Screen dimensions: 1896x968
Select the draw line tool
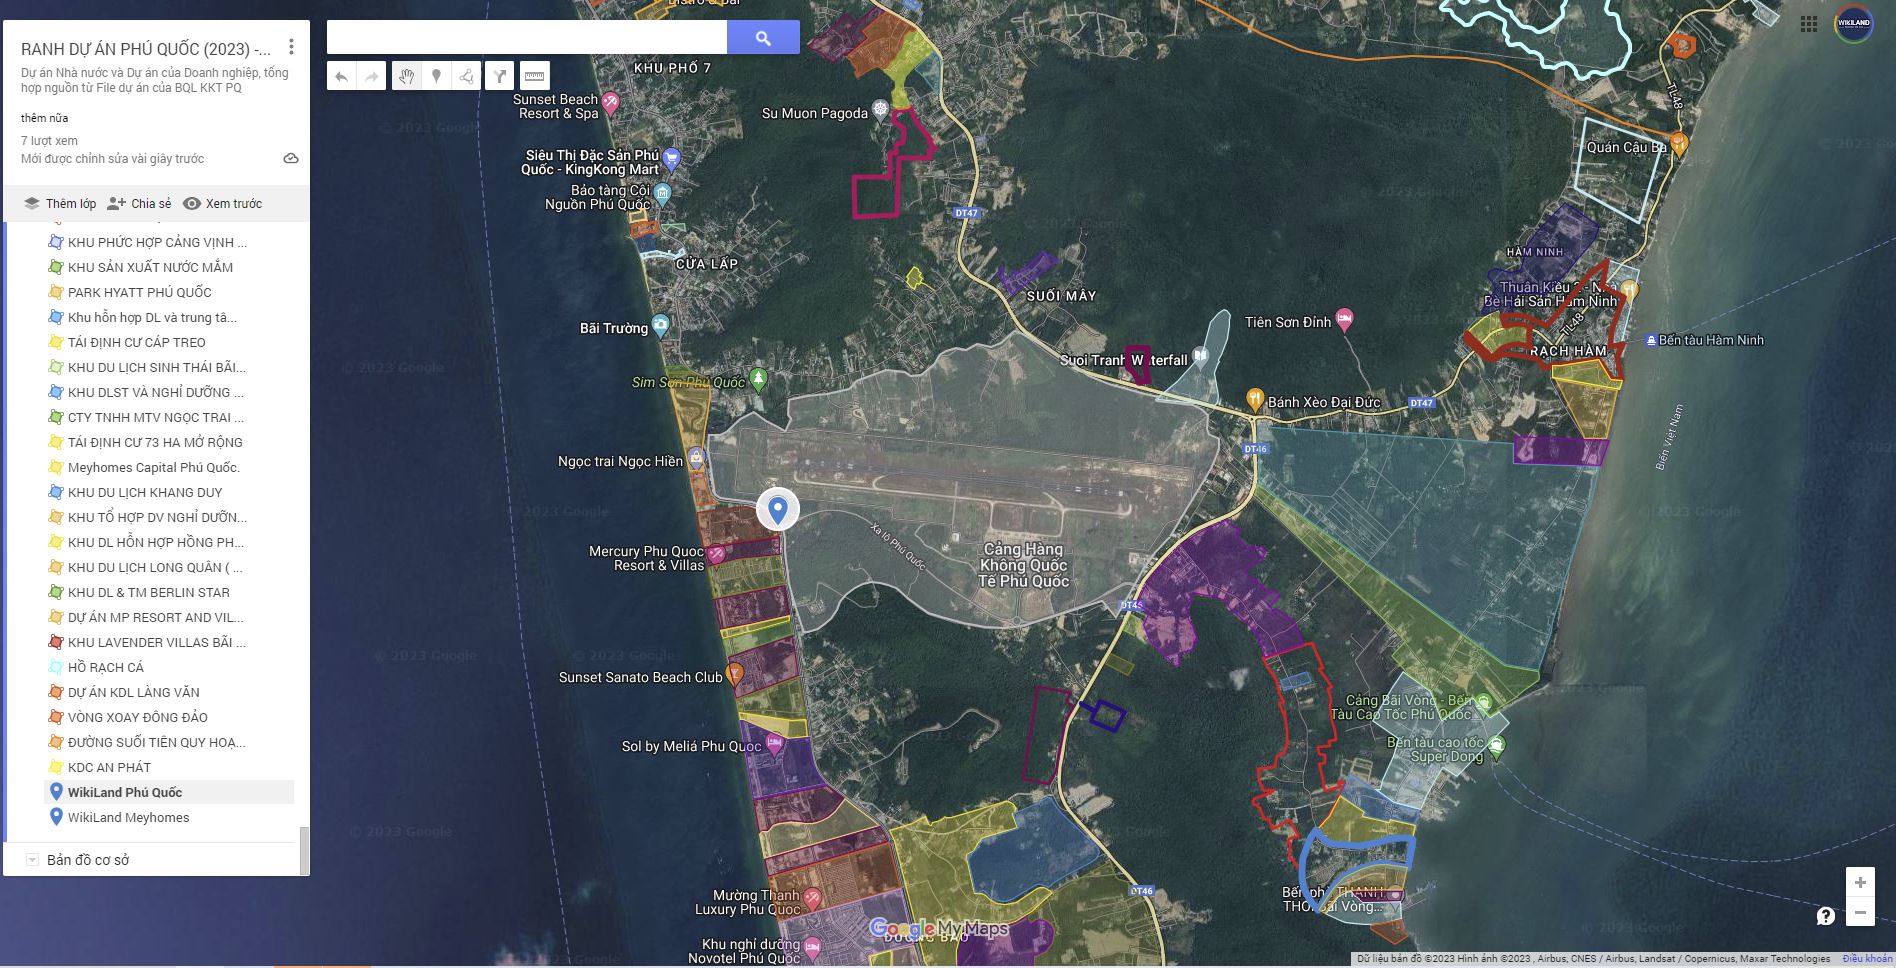coord(466,76)
